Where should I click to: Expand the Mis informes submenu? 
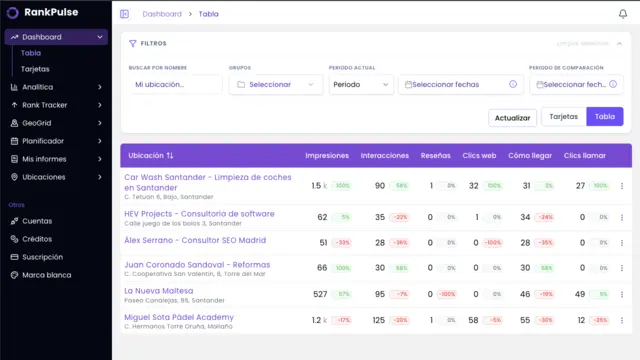click(x=100, y=159)
